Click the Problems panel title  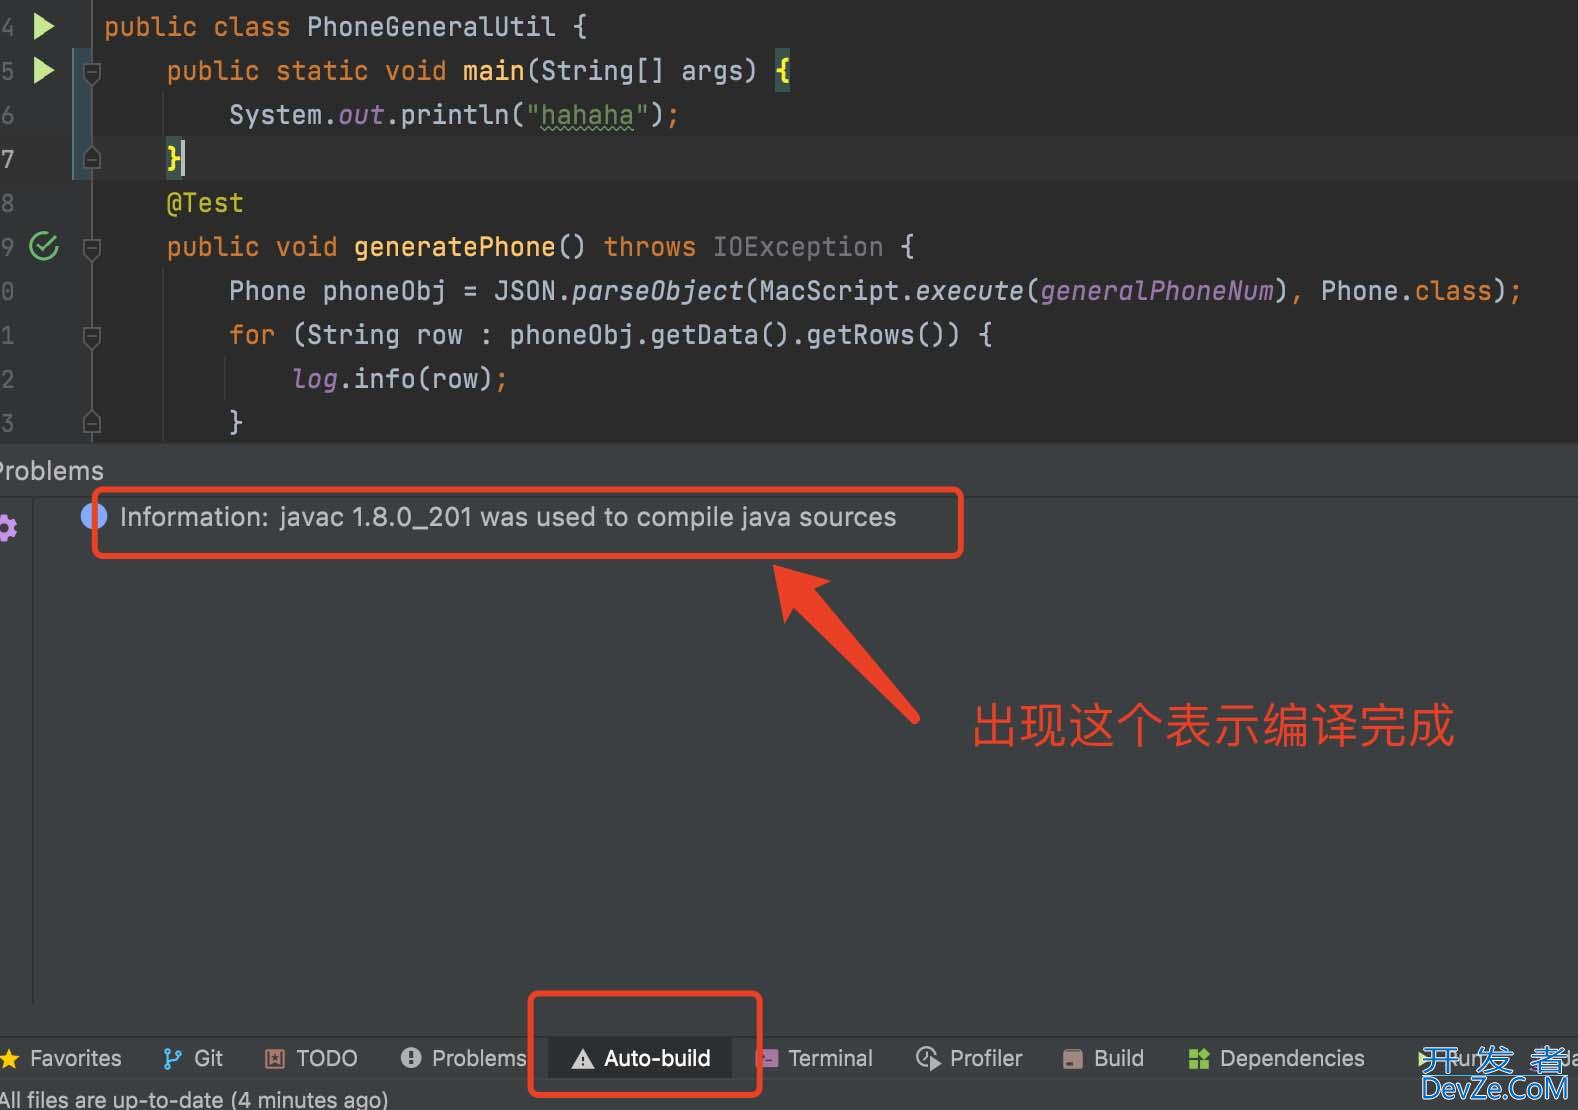click(52, 471)
